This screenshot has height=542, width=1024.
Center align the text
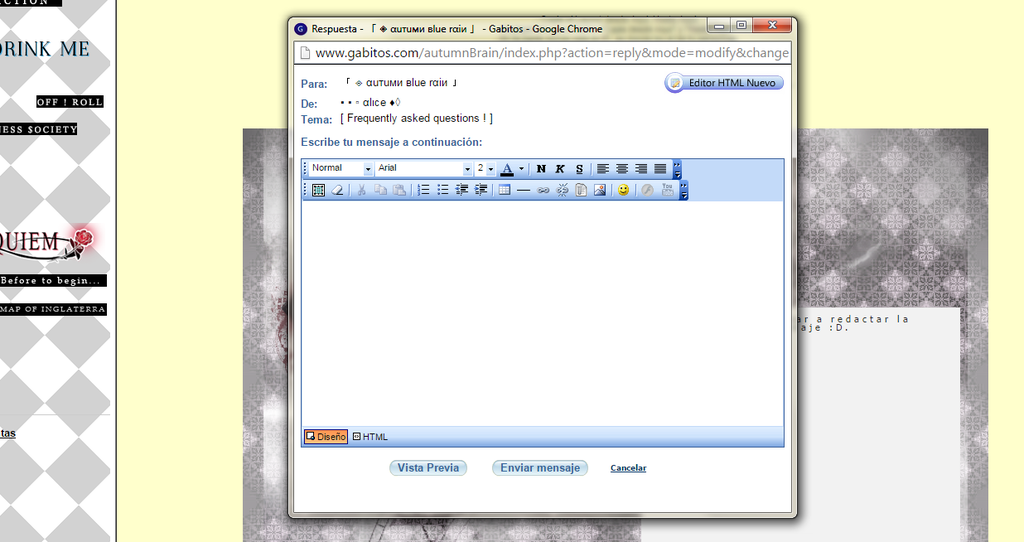[x=622, y=169]
